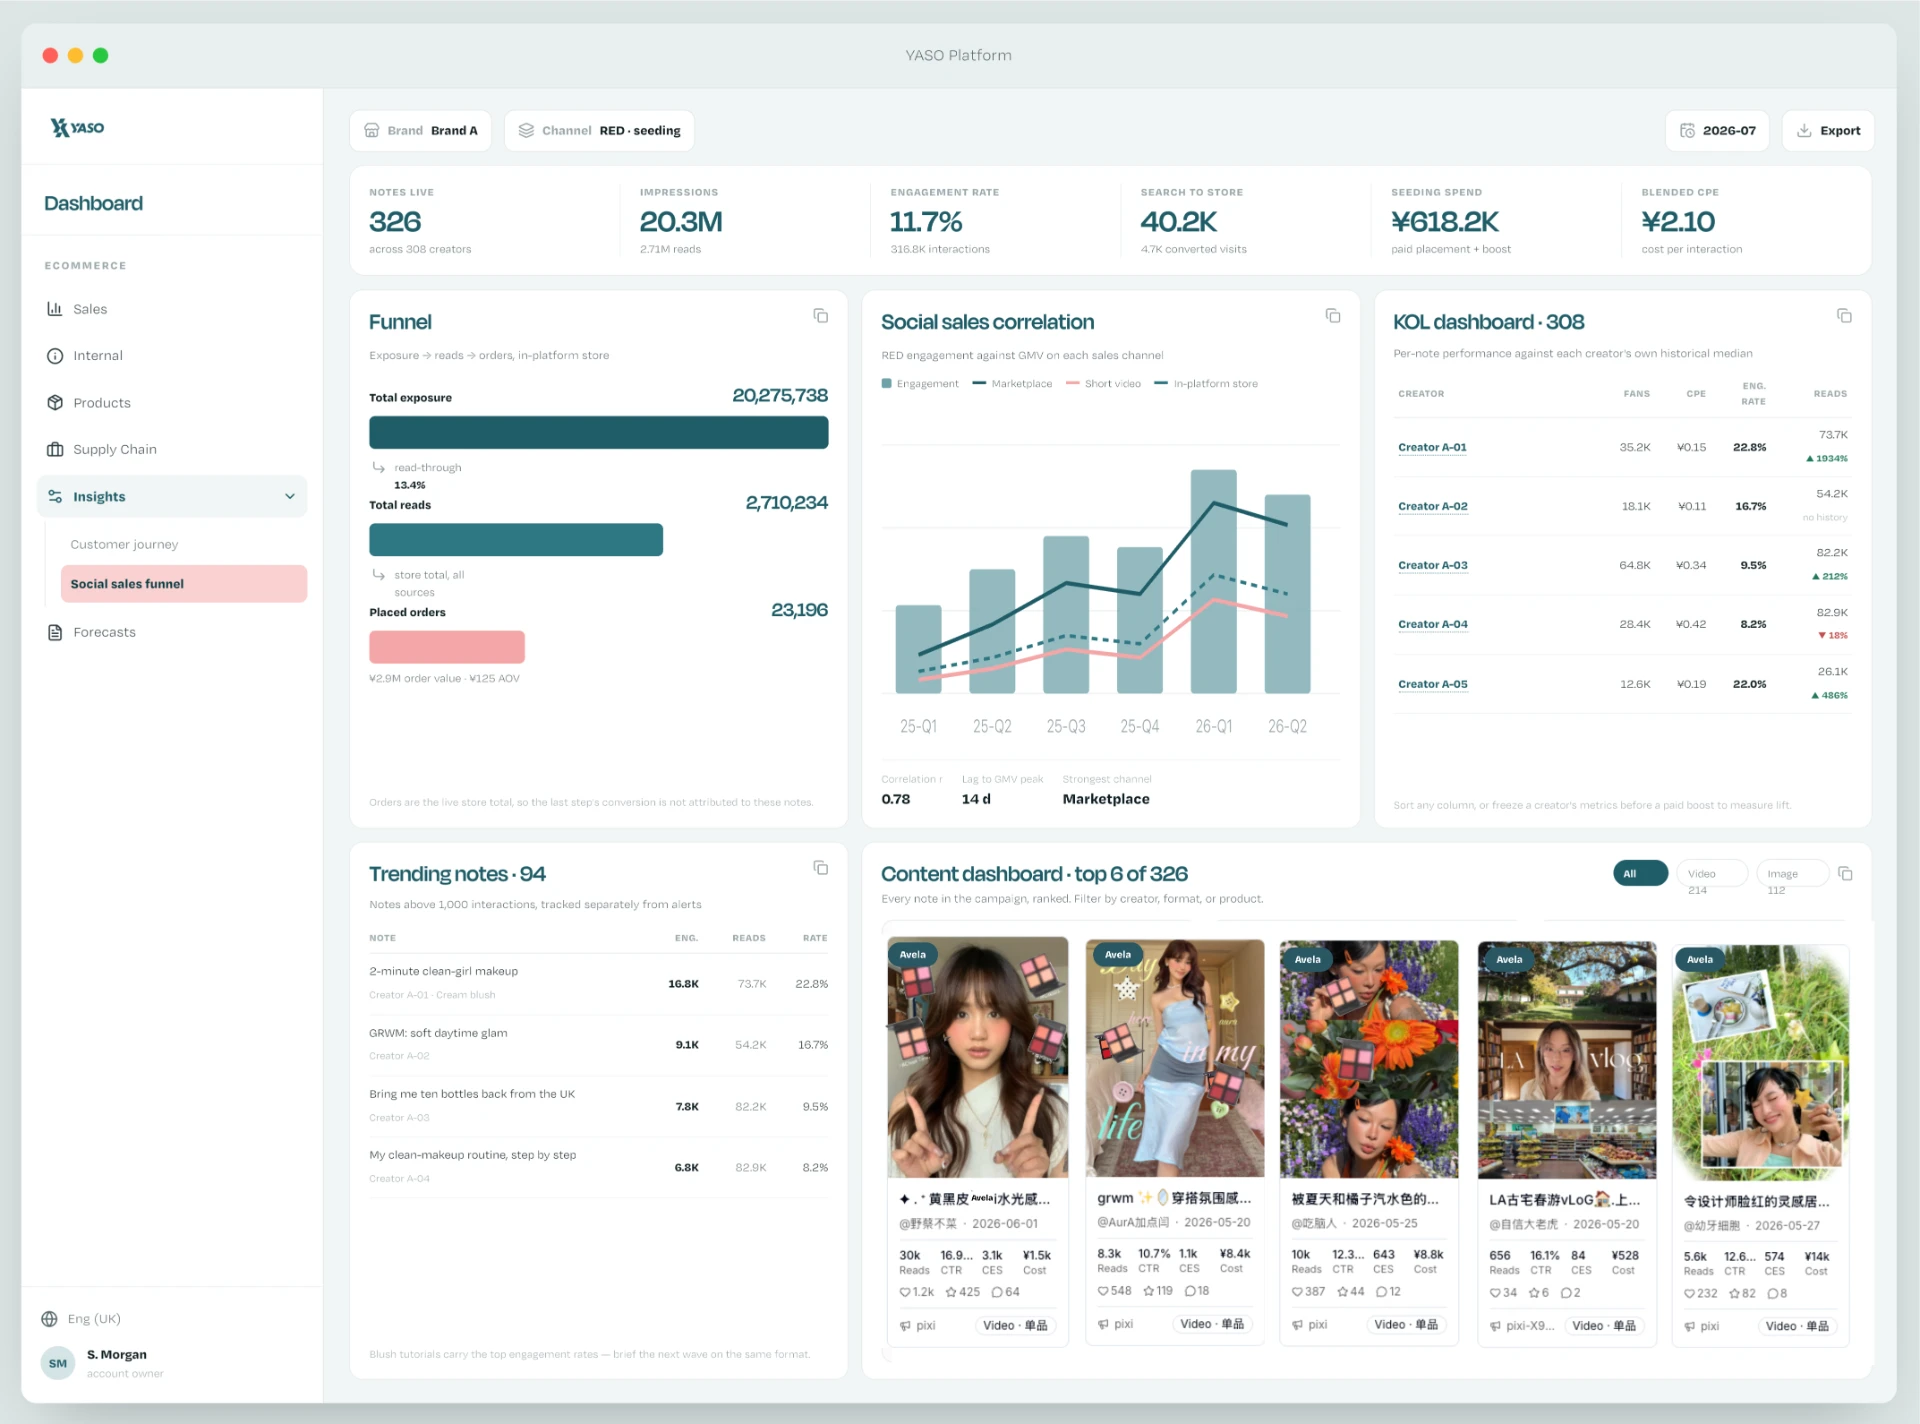Toggle the Engagement legend entry
The image size is (1920, 1424).
coord(920,384)
